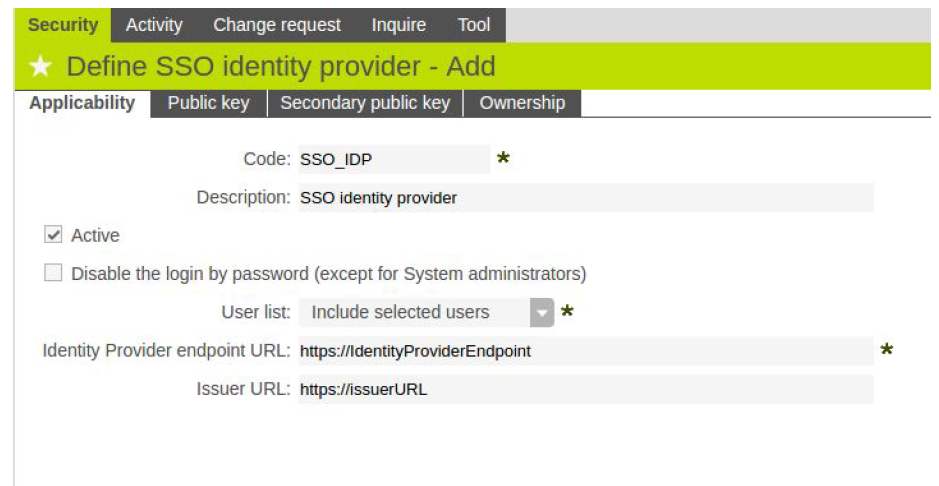Uncheck the Active checkbox
The image size is (939, 486).
pyautogui.click(x=53, y=236)
